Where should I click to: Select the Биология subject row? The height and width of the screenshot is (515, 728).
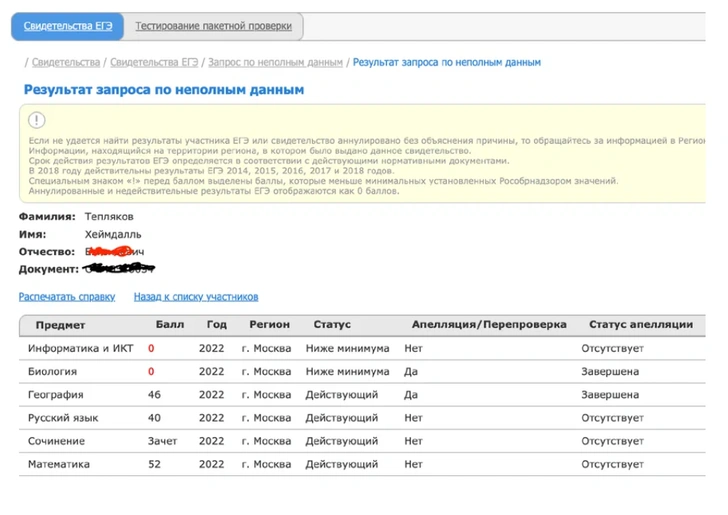point(53,372)
